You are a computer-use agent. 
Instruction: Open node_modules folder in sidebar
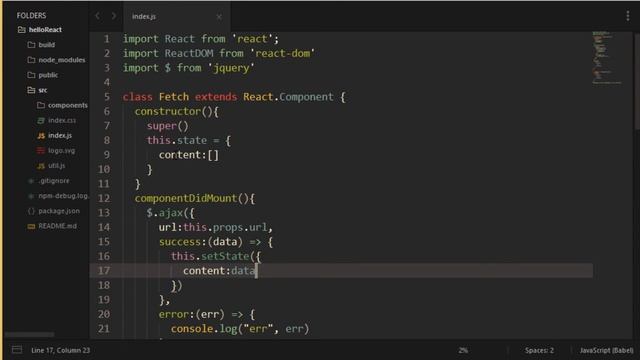[62, 60]
